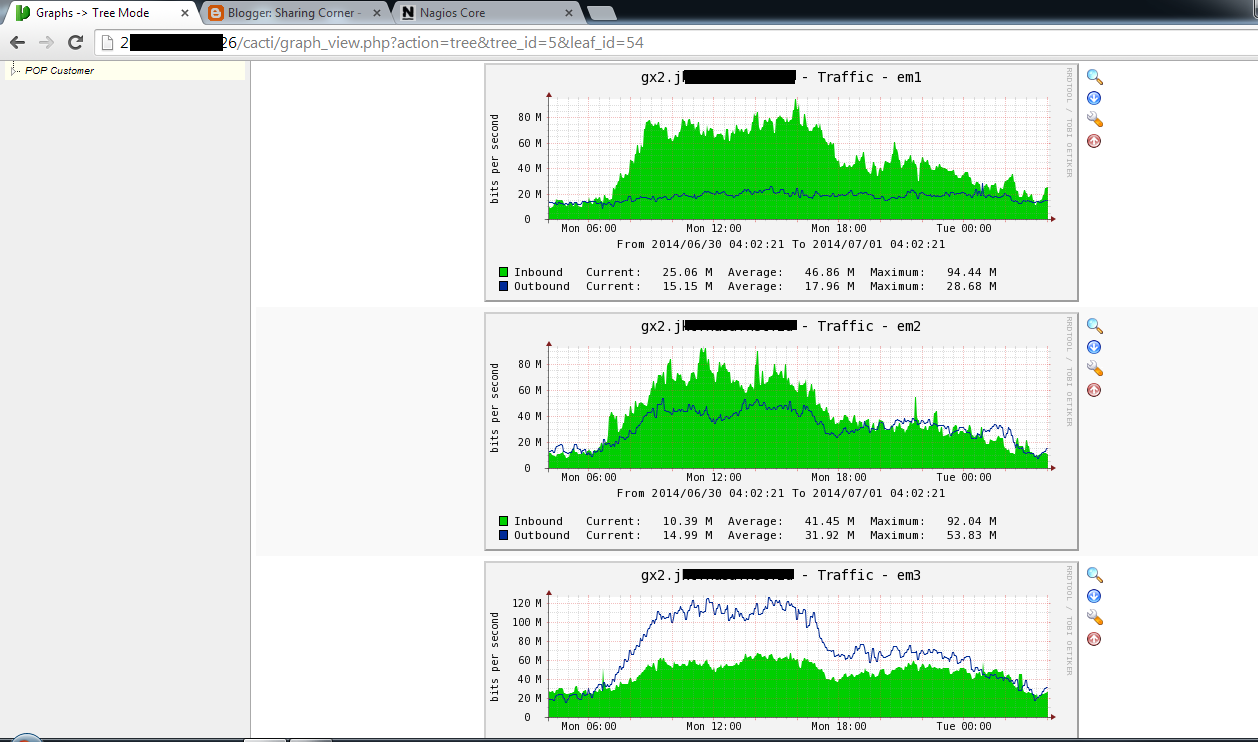Click red page-top arrow beside em2 graph
Screen dimensions: 1258x742
click(1093, 389)
